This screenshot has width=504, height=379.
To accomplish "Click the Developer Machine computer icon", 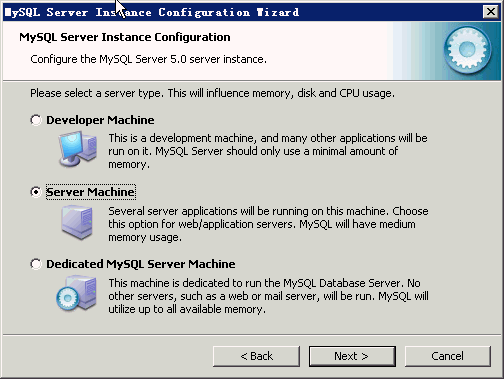I will pos(78,149).
